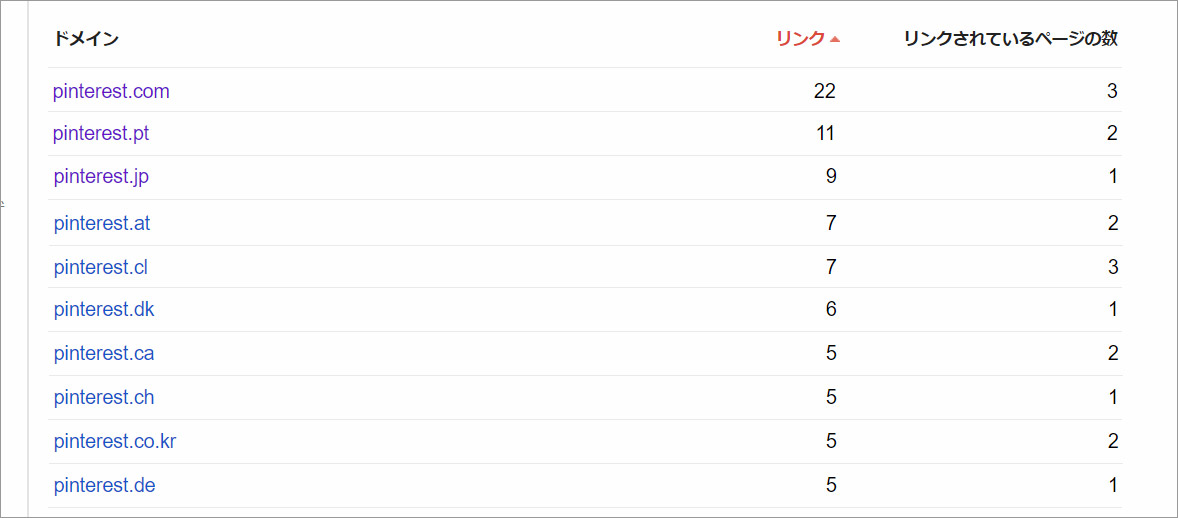Image resolution: width=1178 pixels, height=518 pixels.
Task: Open the pinterest.com domain link
Action: coord(111,91)
